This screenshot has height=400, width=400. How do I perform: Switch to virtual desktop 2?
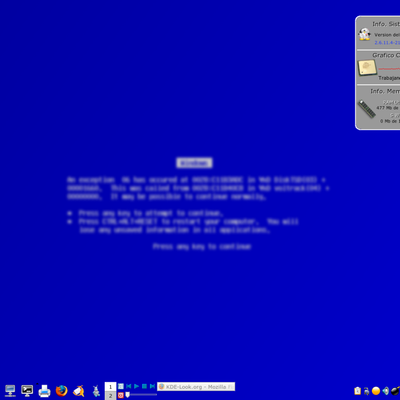tap(110, 396)
